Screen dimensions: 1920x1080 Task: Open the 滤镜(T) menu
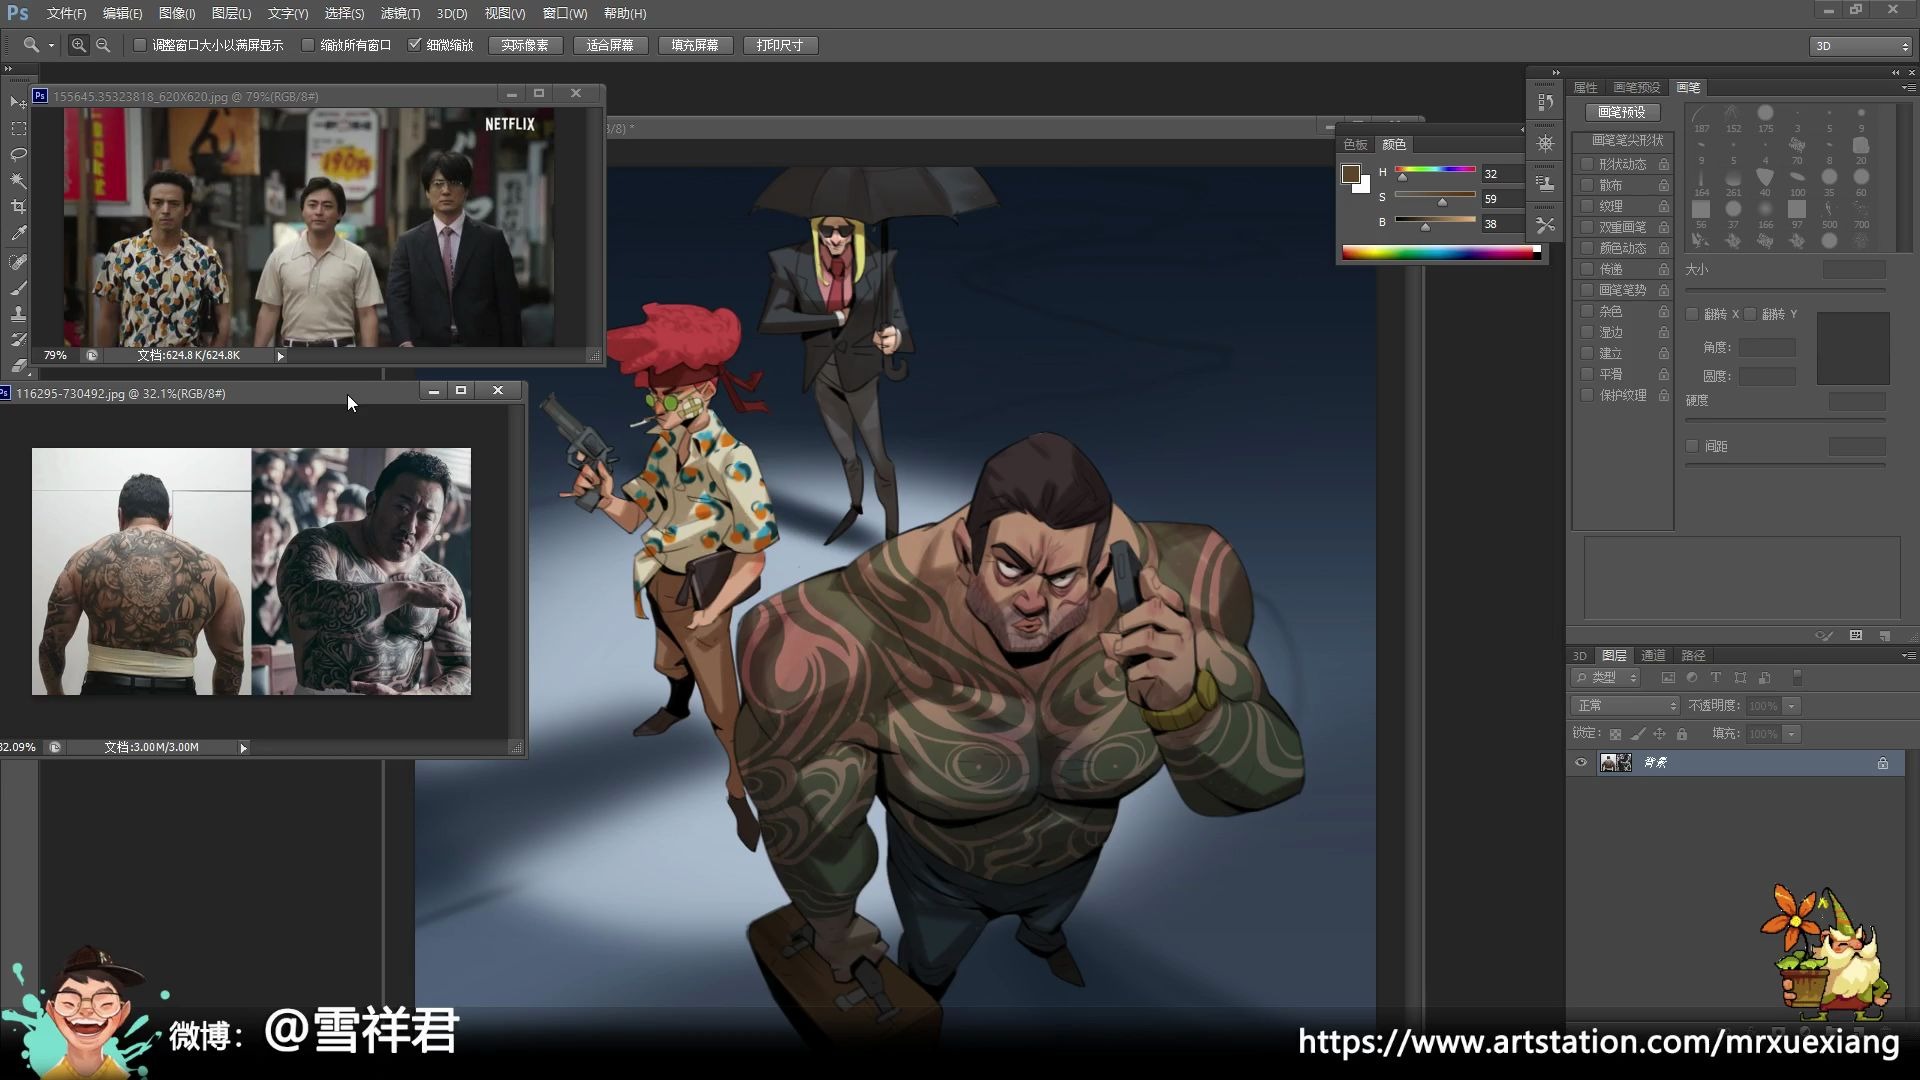(400, 13)
